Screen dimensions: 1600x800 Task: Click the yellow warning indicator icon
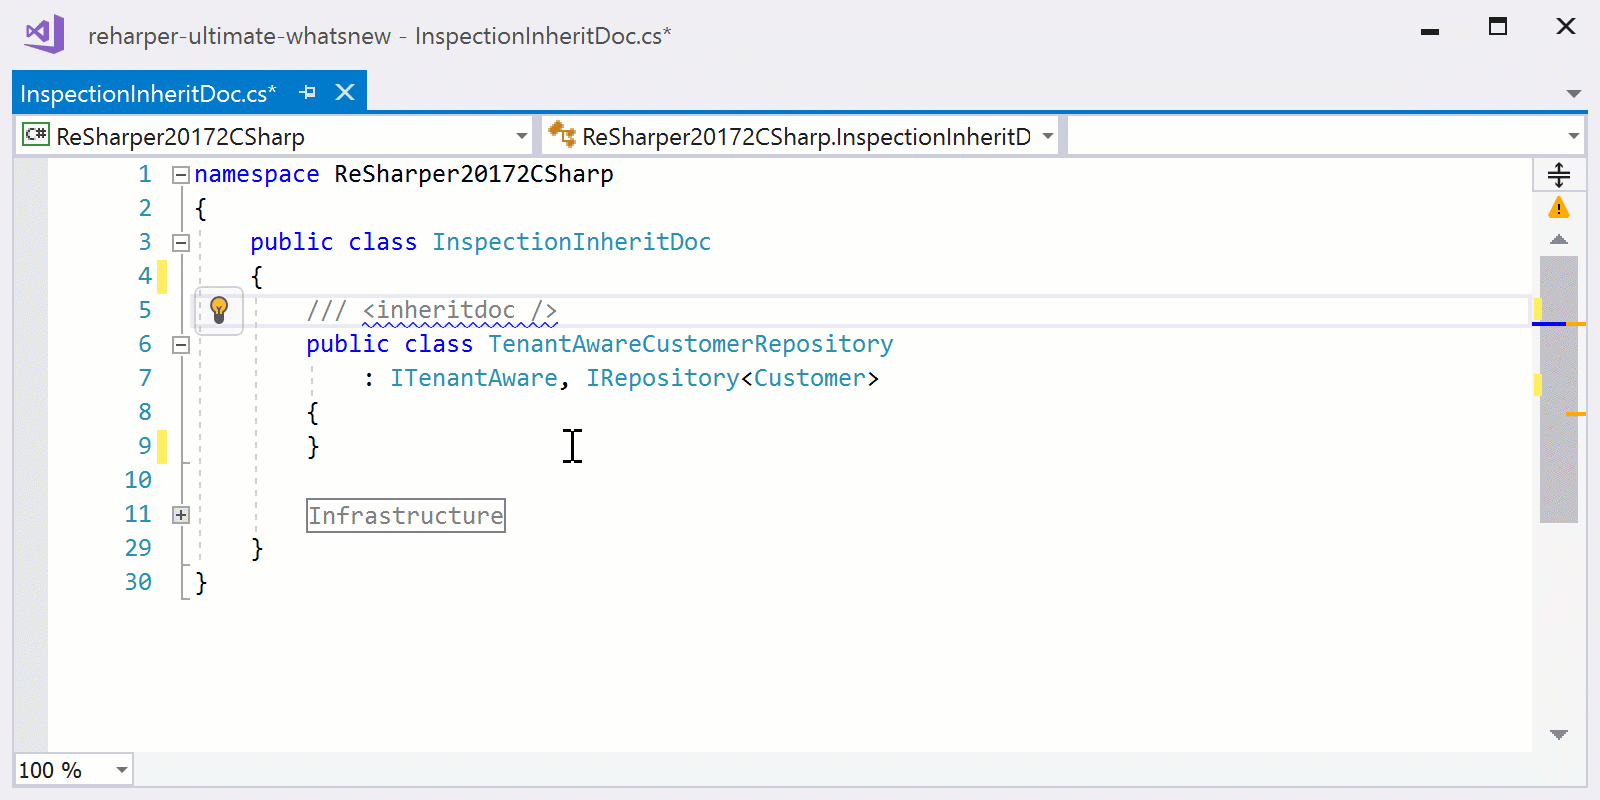tap(1558, 208)
